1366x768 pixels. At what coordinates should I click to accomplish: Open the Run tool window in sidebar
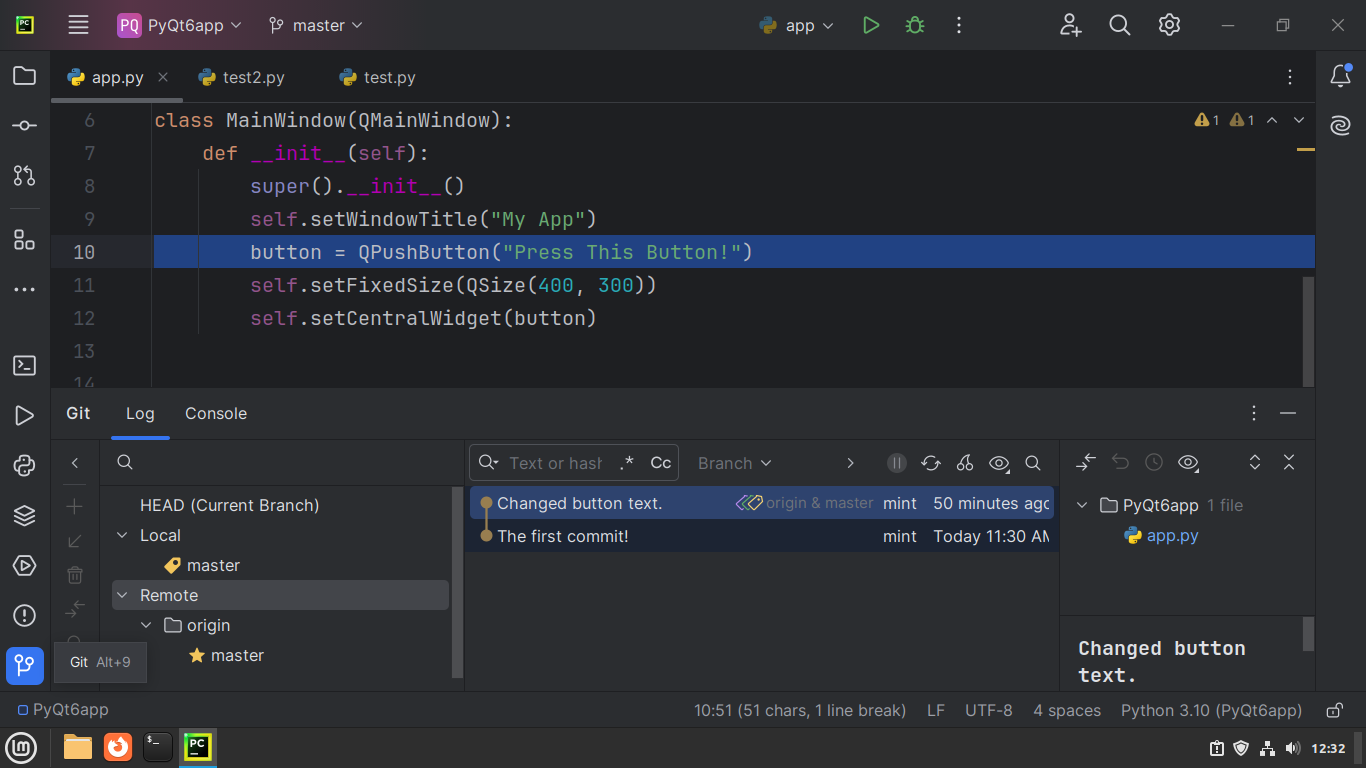[x=25, y=416]
